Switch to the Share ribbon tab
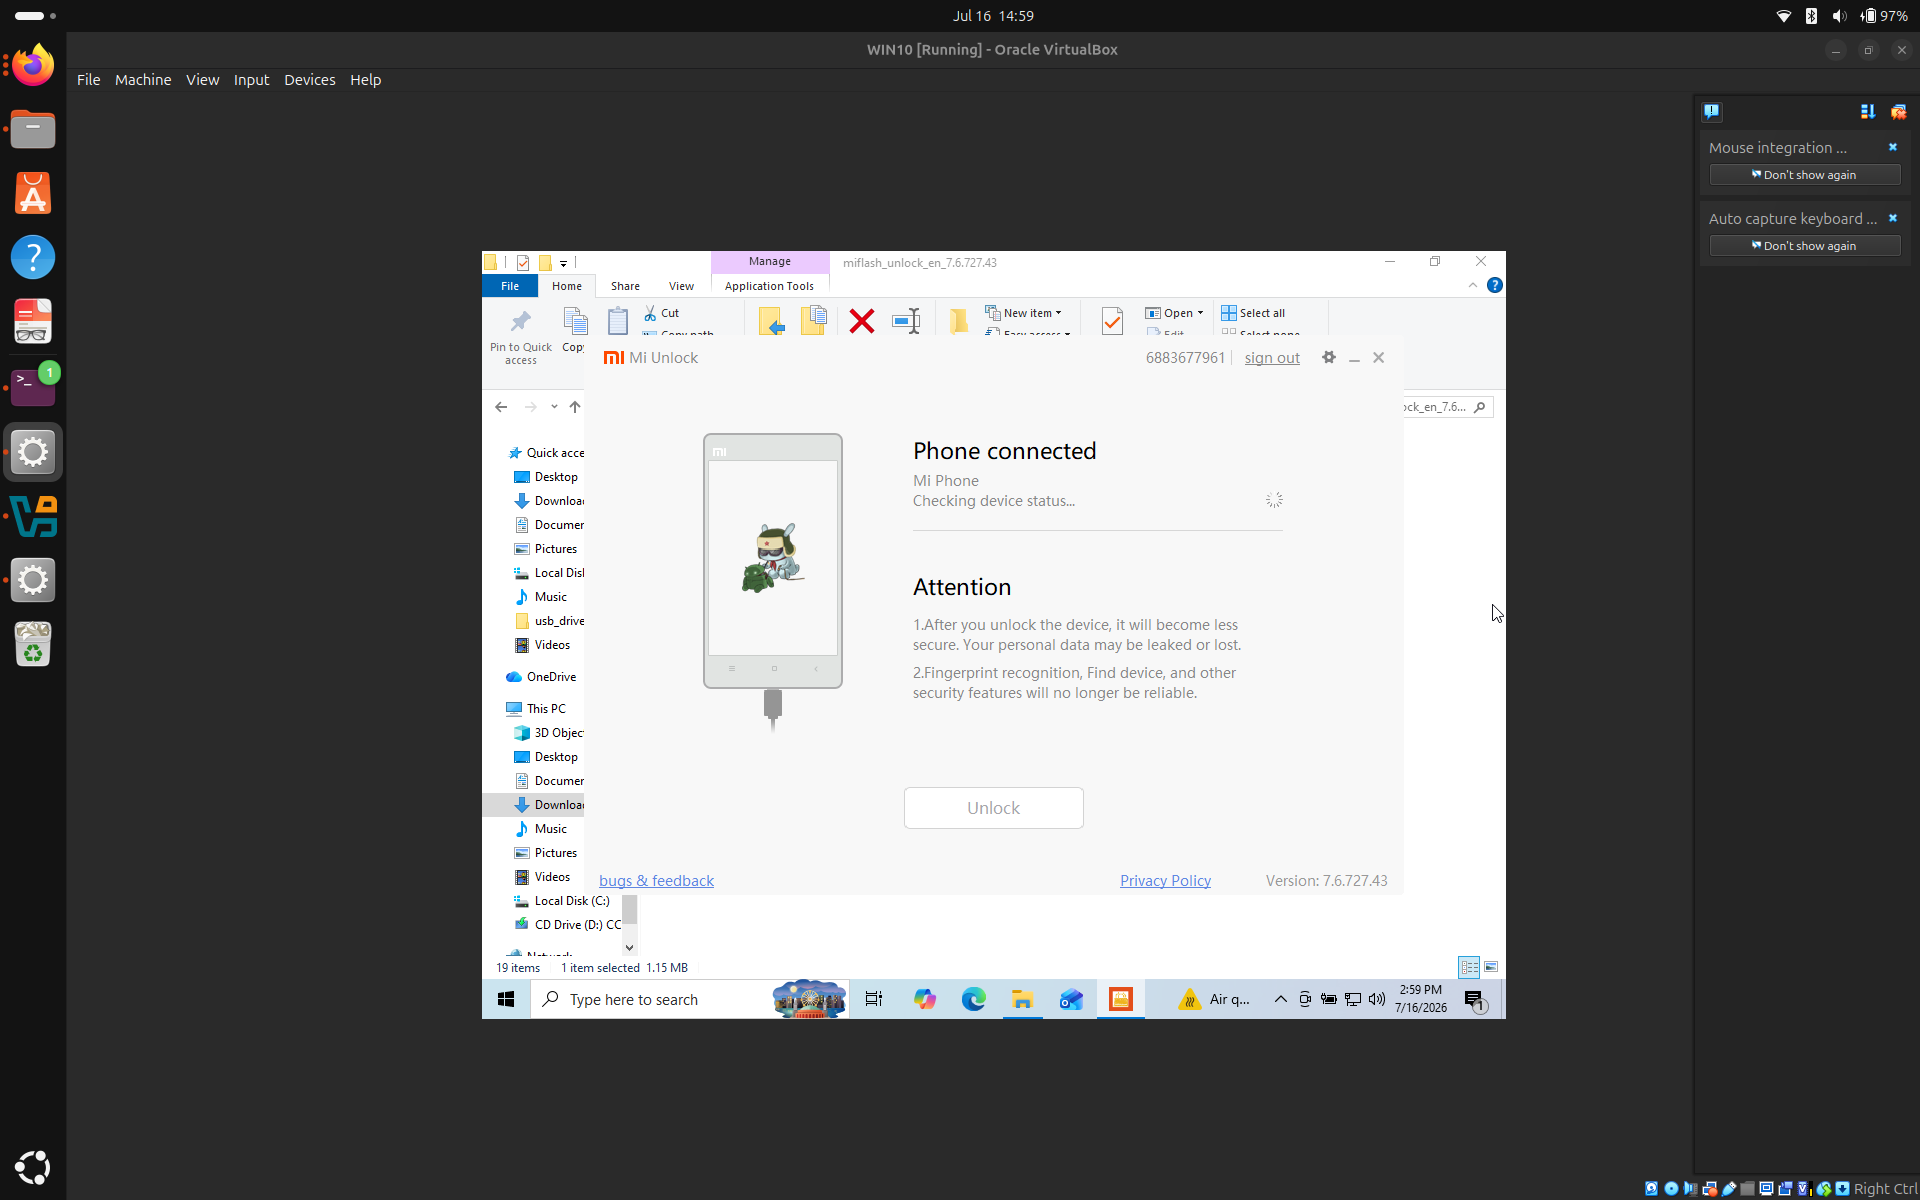Image resolution: width=1920 pixels, height=1200 pixels. pos(625,286)
